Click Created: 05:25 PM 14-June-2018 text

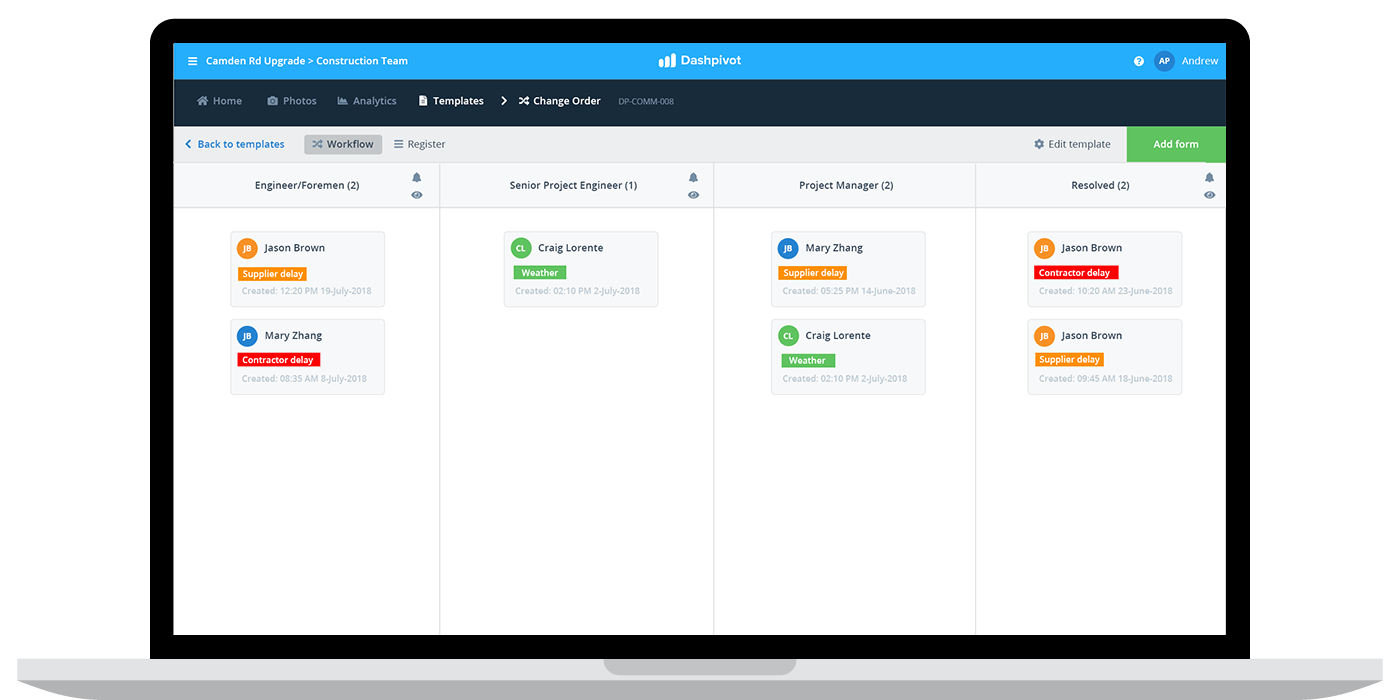coord(849,291)
